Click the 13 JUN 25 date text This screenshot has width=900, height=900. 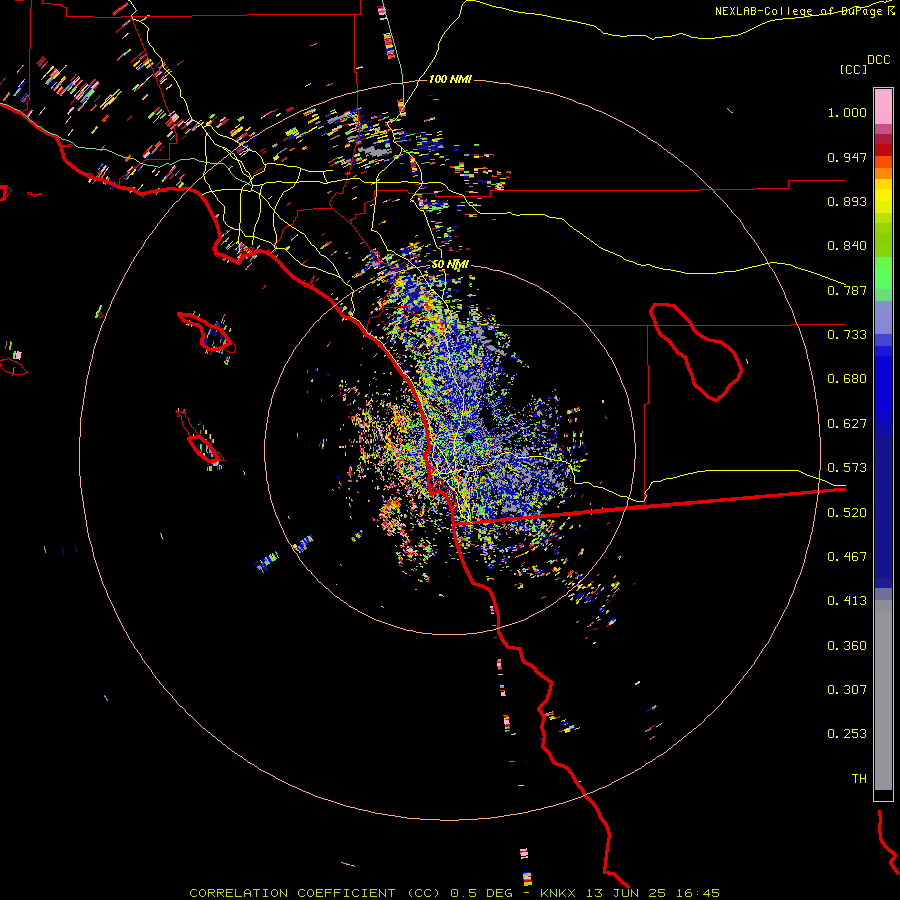626,893
